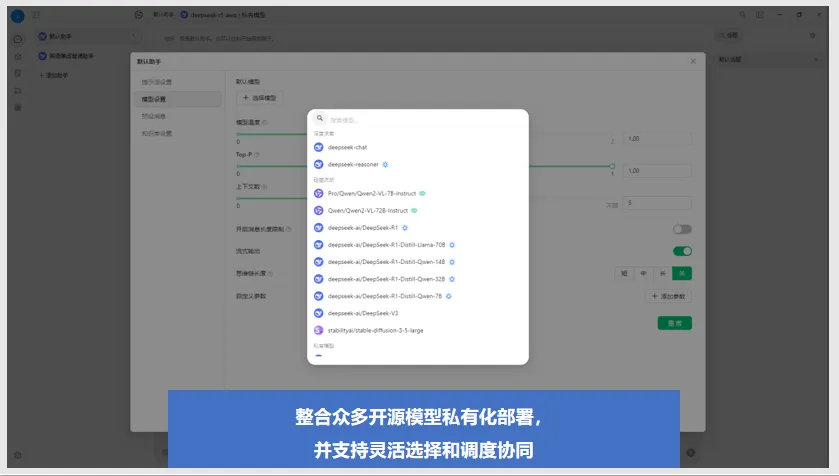Click the Top-P value field showing 1.00
This screenshot has width=839, height=476.
tap(658, 171)
